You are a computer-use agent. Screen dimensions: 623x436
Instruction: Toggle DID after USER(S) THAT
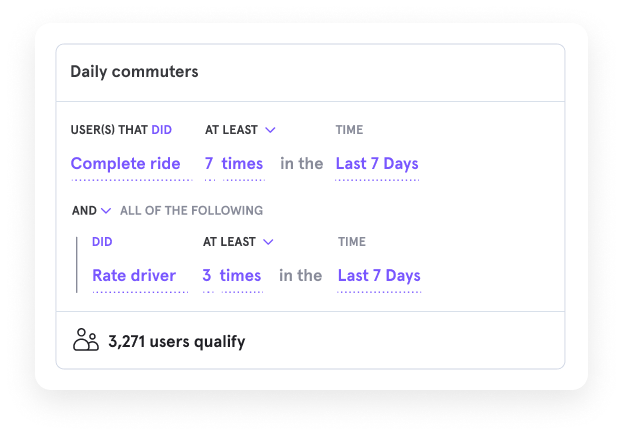(161, 130)
